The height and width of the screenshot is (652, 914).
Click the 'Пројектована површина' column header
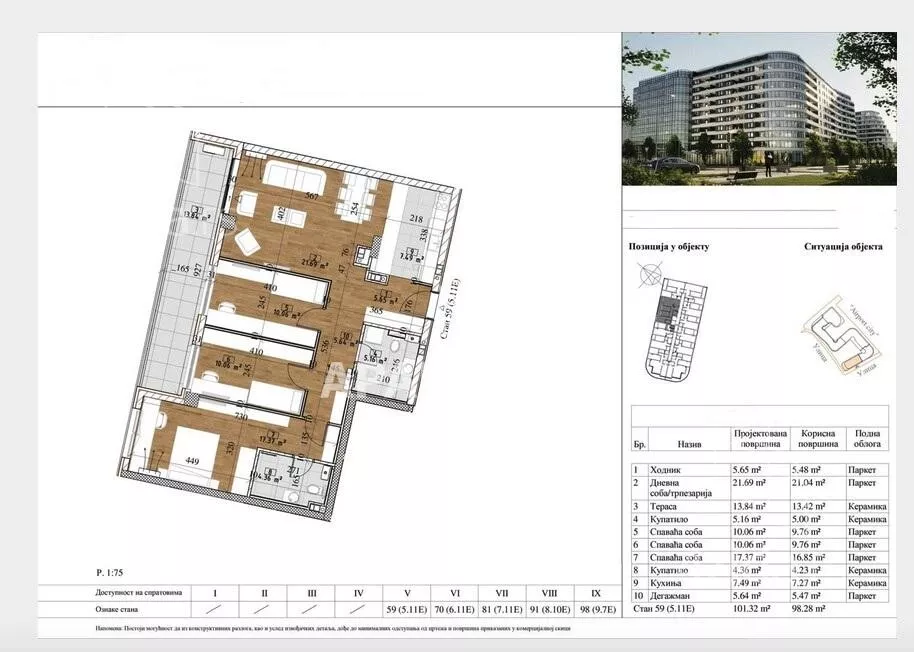click(760, 439)
